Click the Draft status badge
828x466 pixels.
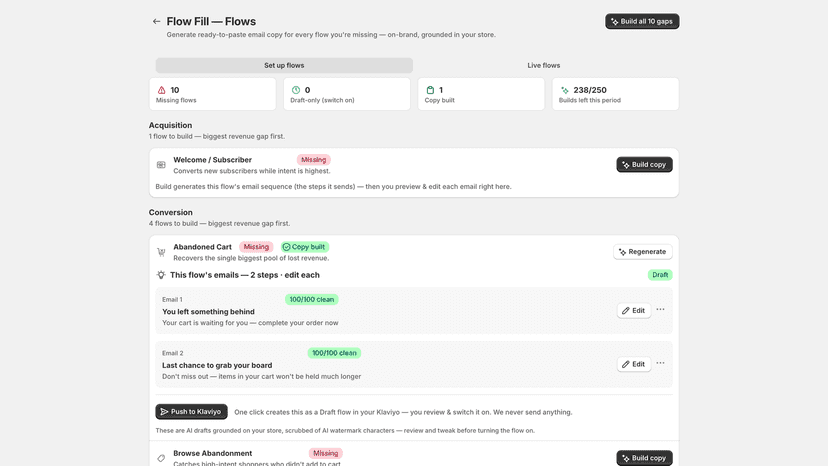[660, 275]
